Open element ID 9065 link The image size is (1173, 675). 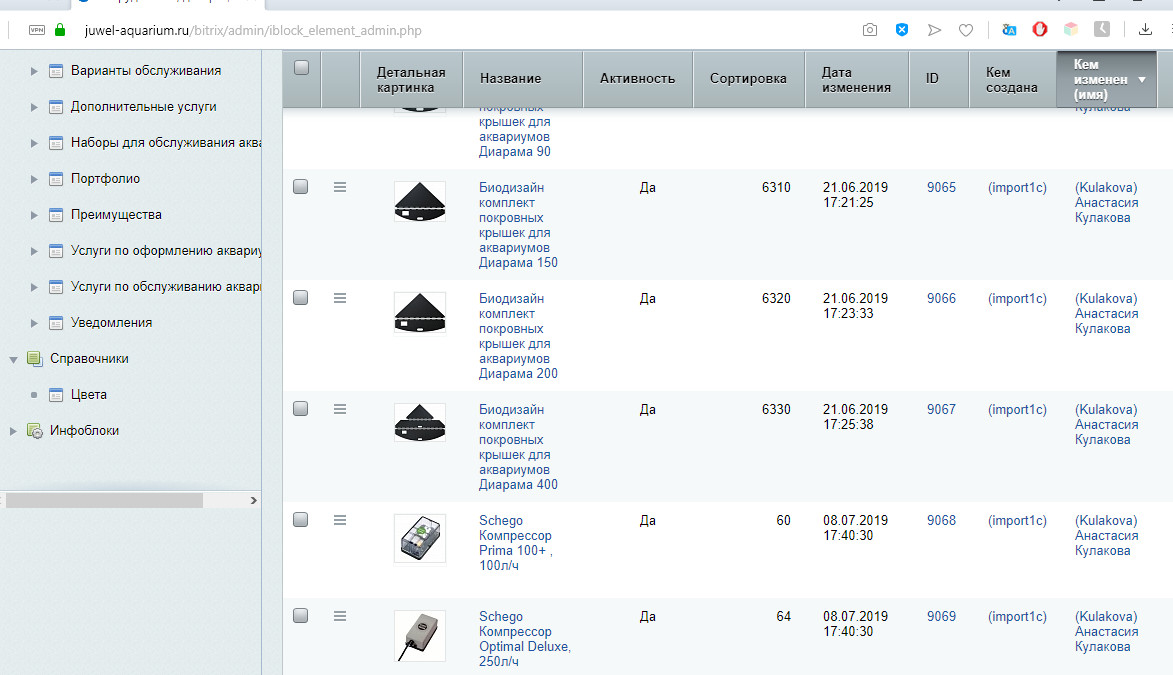[941, 188]
